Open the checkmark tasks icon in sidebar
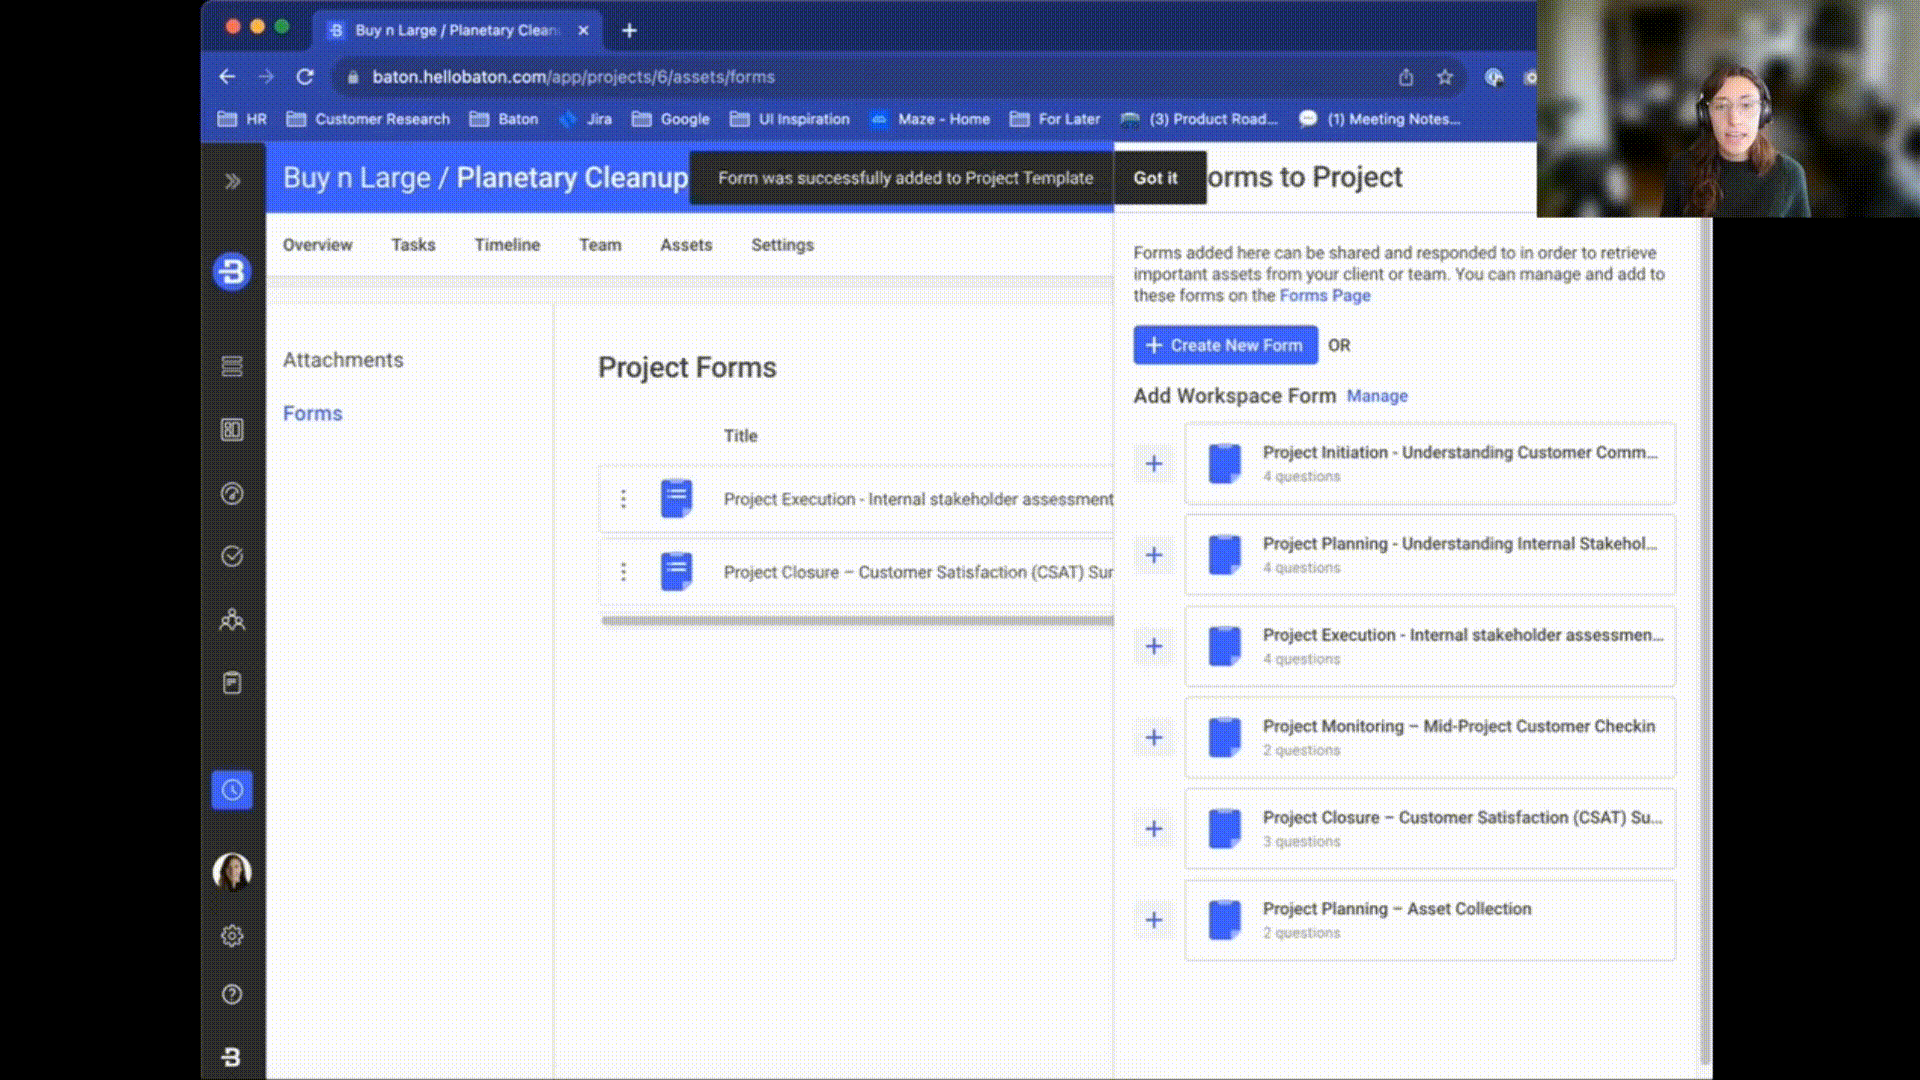Screen dimensions: 1920x1080 pos(232,556)
